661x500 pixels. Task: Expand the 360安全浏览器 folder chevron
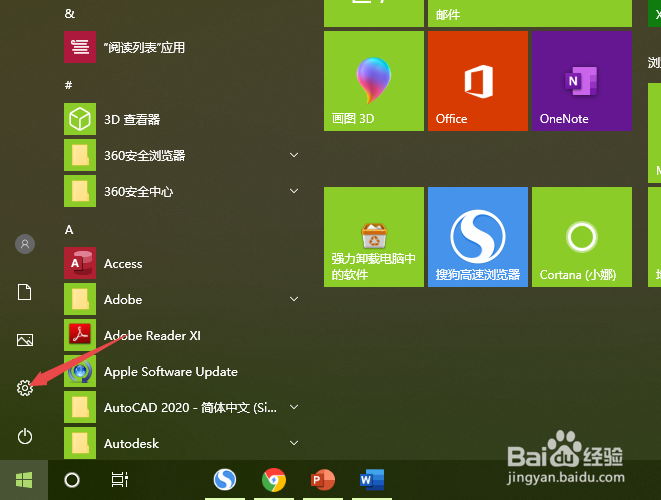(x=294, y=155)
